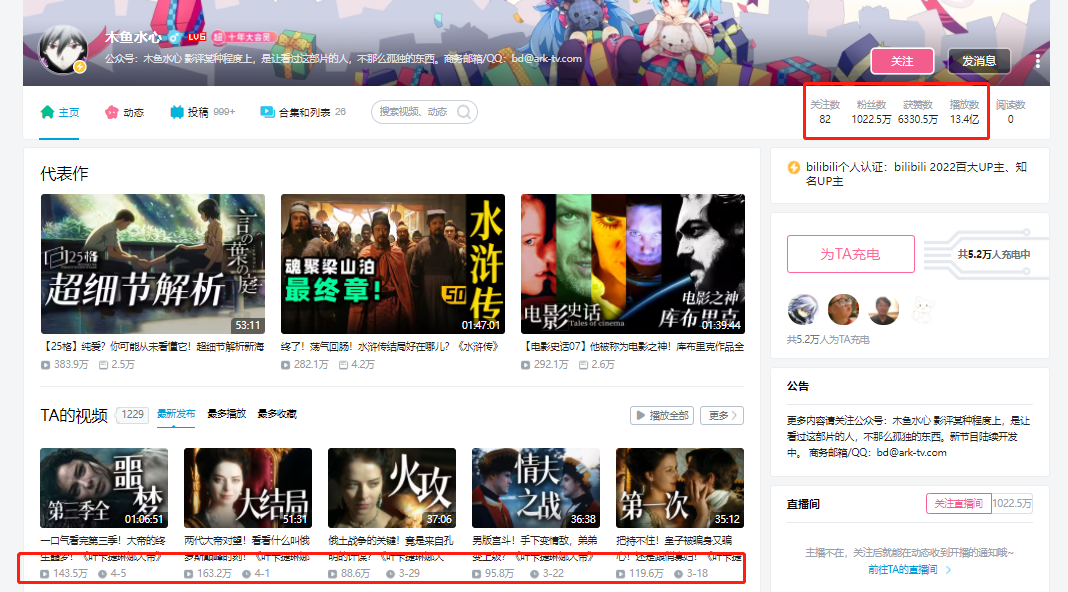The image size is (1068, 592).
Task: Click the 1229 video count badge
Action: [x=132, y=414]
